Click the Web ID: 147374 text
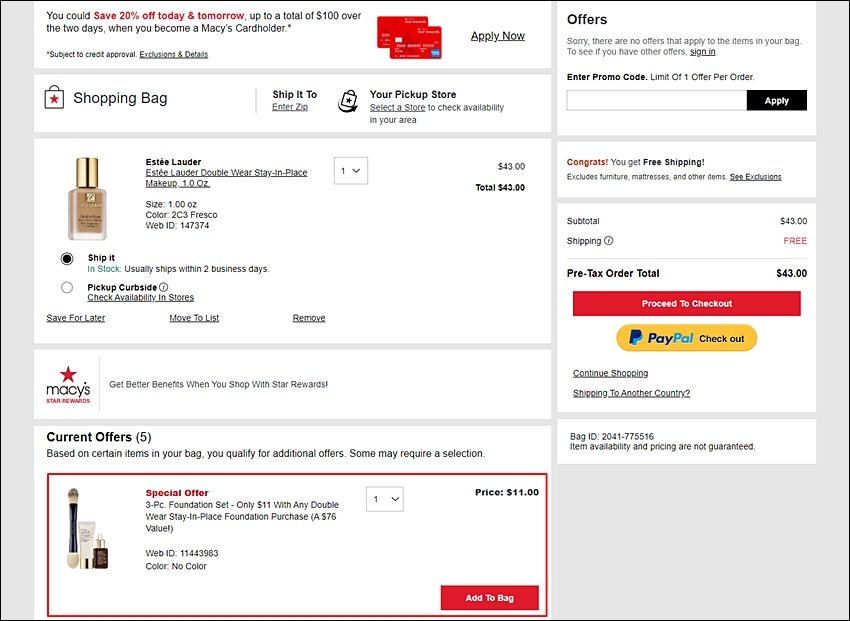Screen dimensions: 850x621 [177, 225]
